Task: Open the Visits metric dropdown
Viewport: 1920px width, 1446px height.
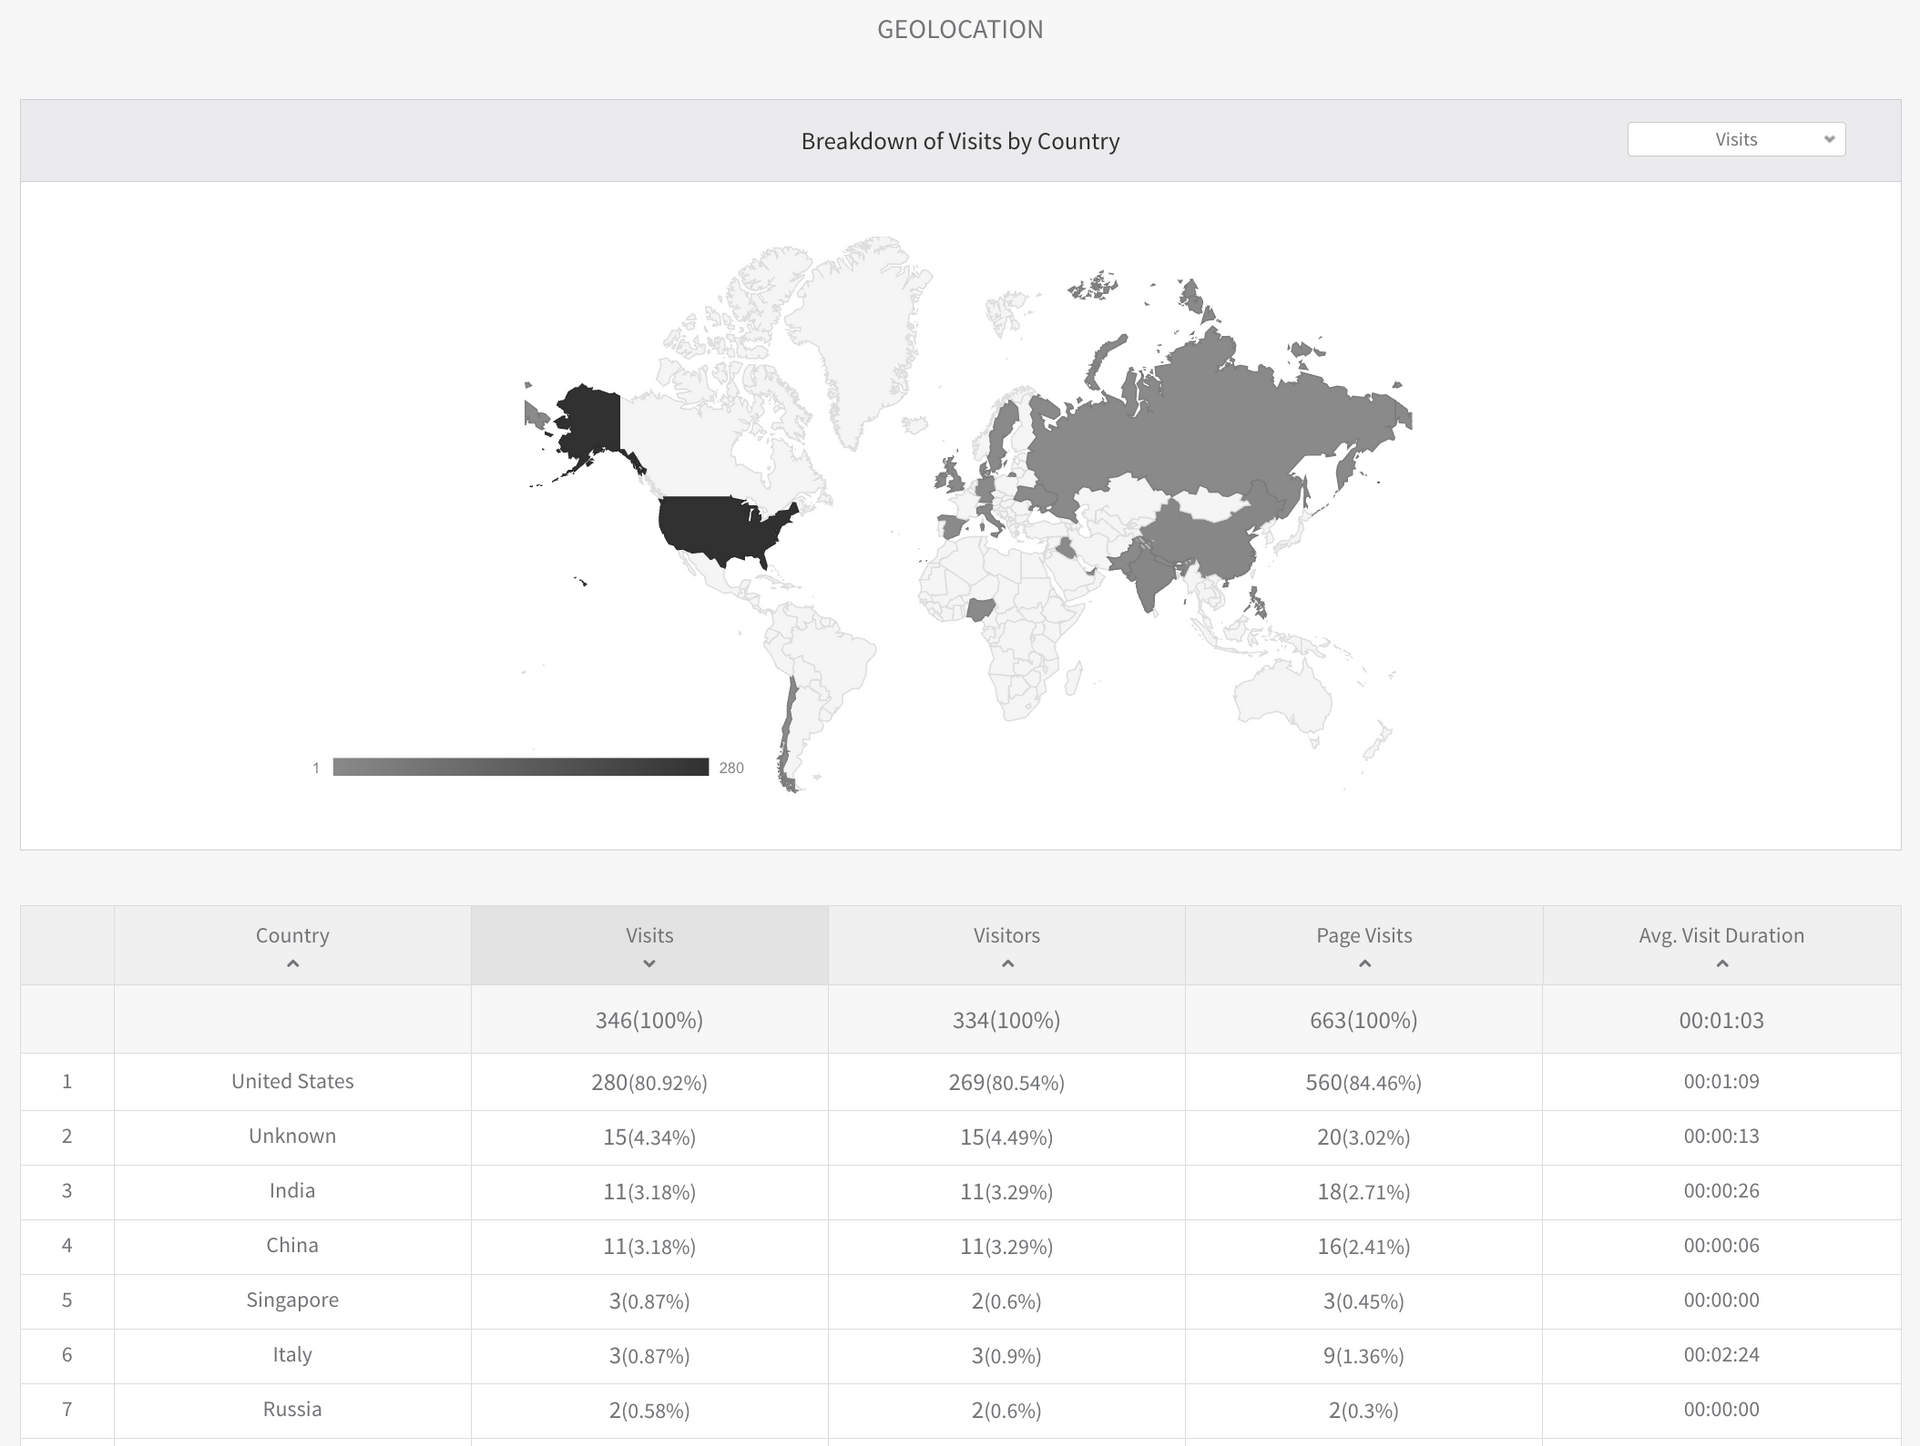Action: coord(1736,139)
